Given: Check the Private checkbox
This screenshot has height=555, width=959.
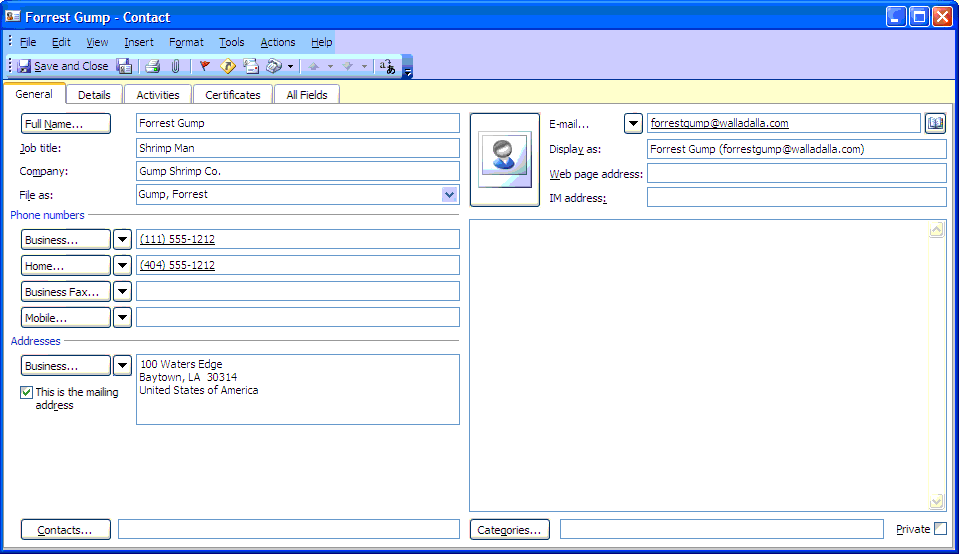Looking at the screenshot, I should click(941, 529).
